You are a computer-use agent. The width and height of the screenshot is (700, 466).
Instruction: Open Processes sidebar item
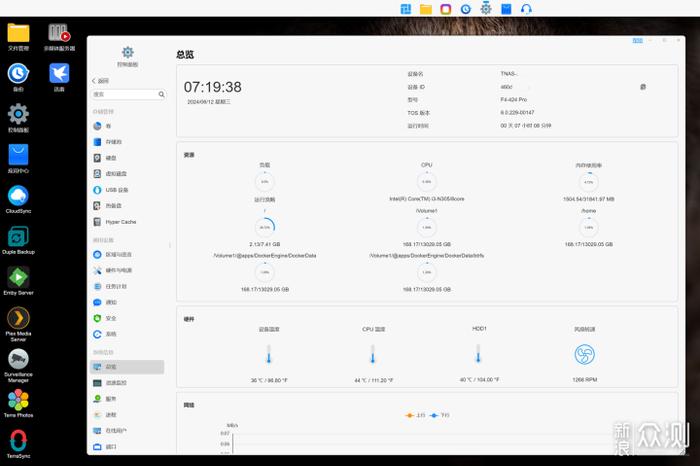coord(128,415)
